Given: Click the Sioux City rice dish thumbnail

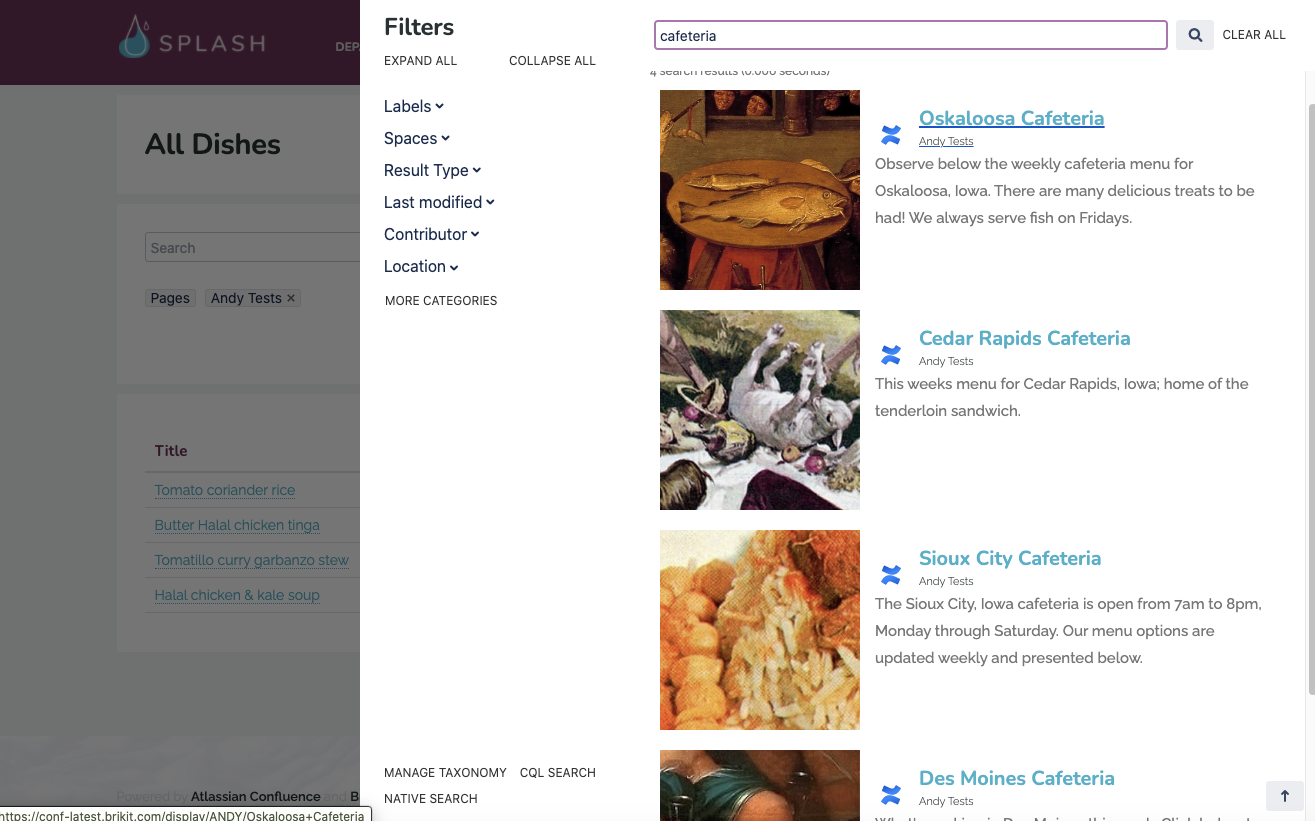Looking at the screenshot, I should tap(760, 630).
